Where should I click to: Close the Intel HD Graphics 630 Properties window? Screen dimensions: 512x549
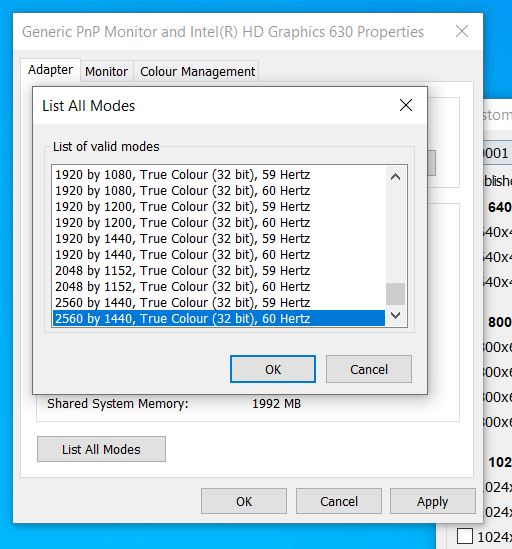click(x=462, y=32)
